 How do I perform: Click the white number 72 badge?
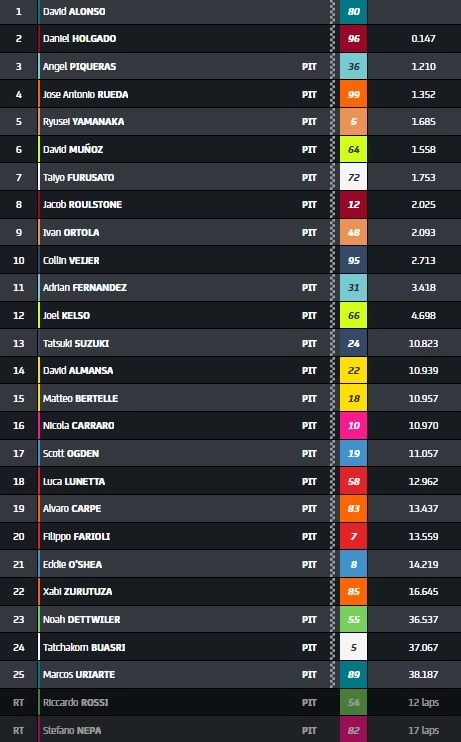pyautogui.click(x=354, y=177)
